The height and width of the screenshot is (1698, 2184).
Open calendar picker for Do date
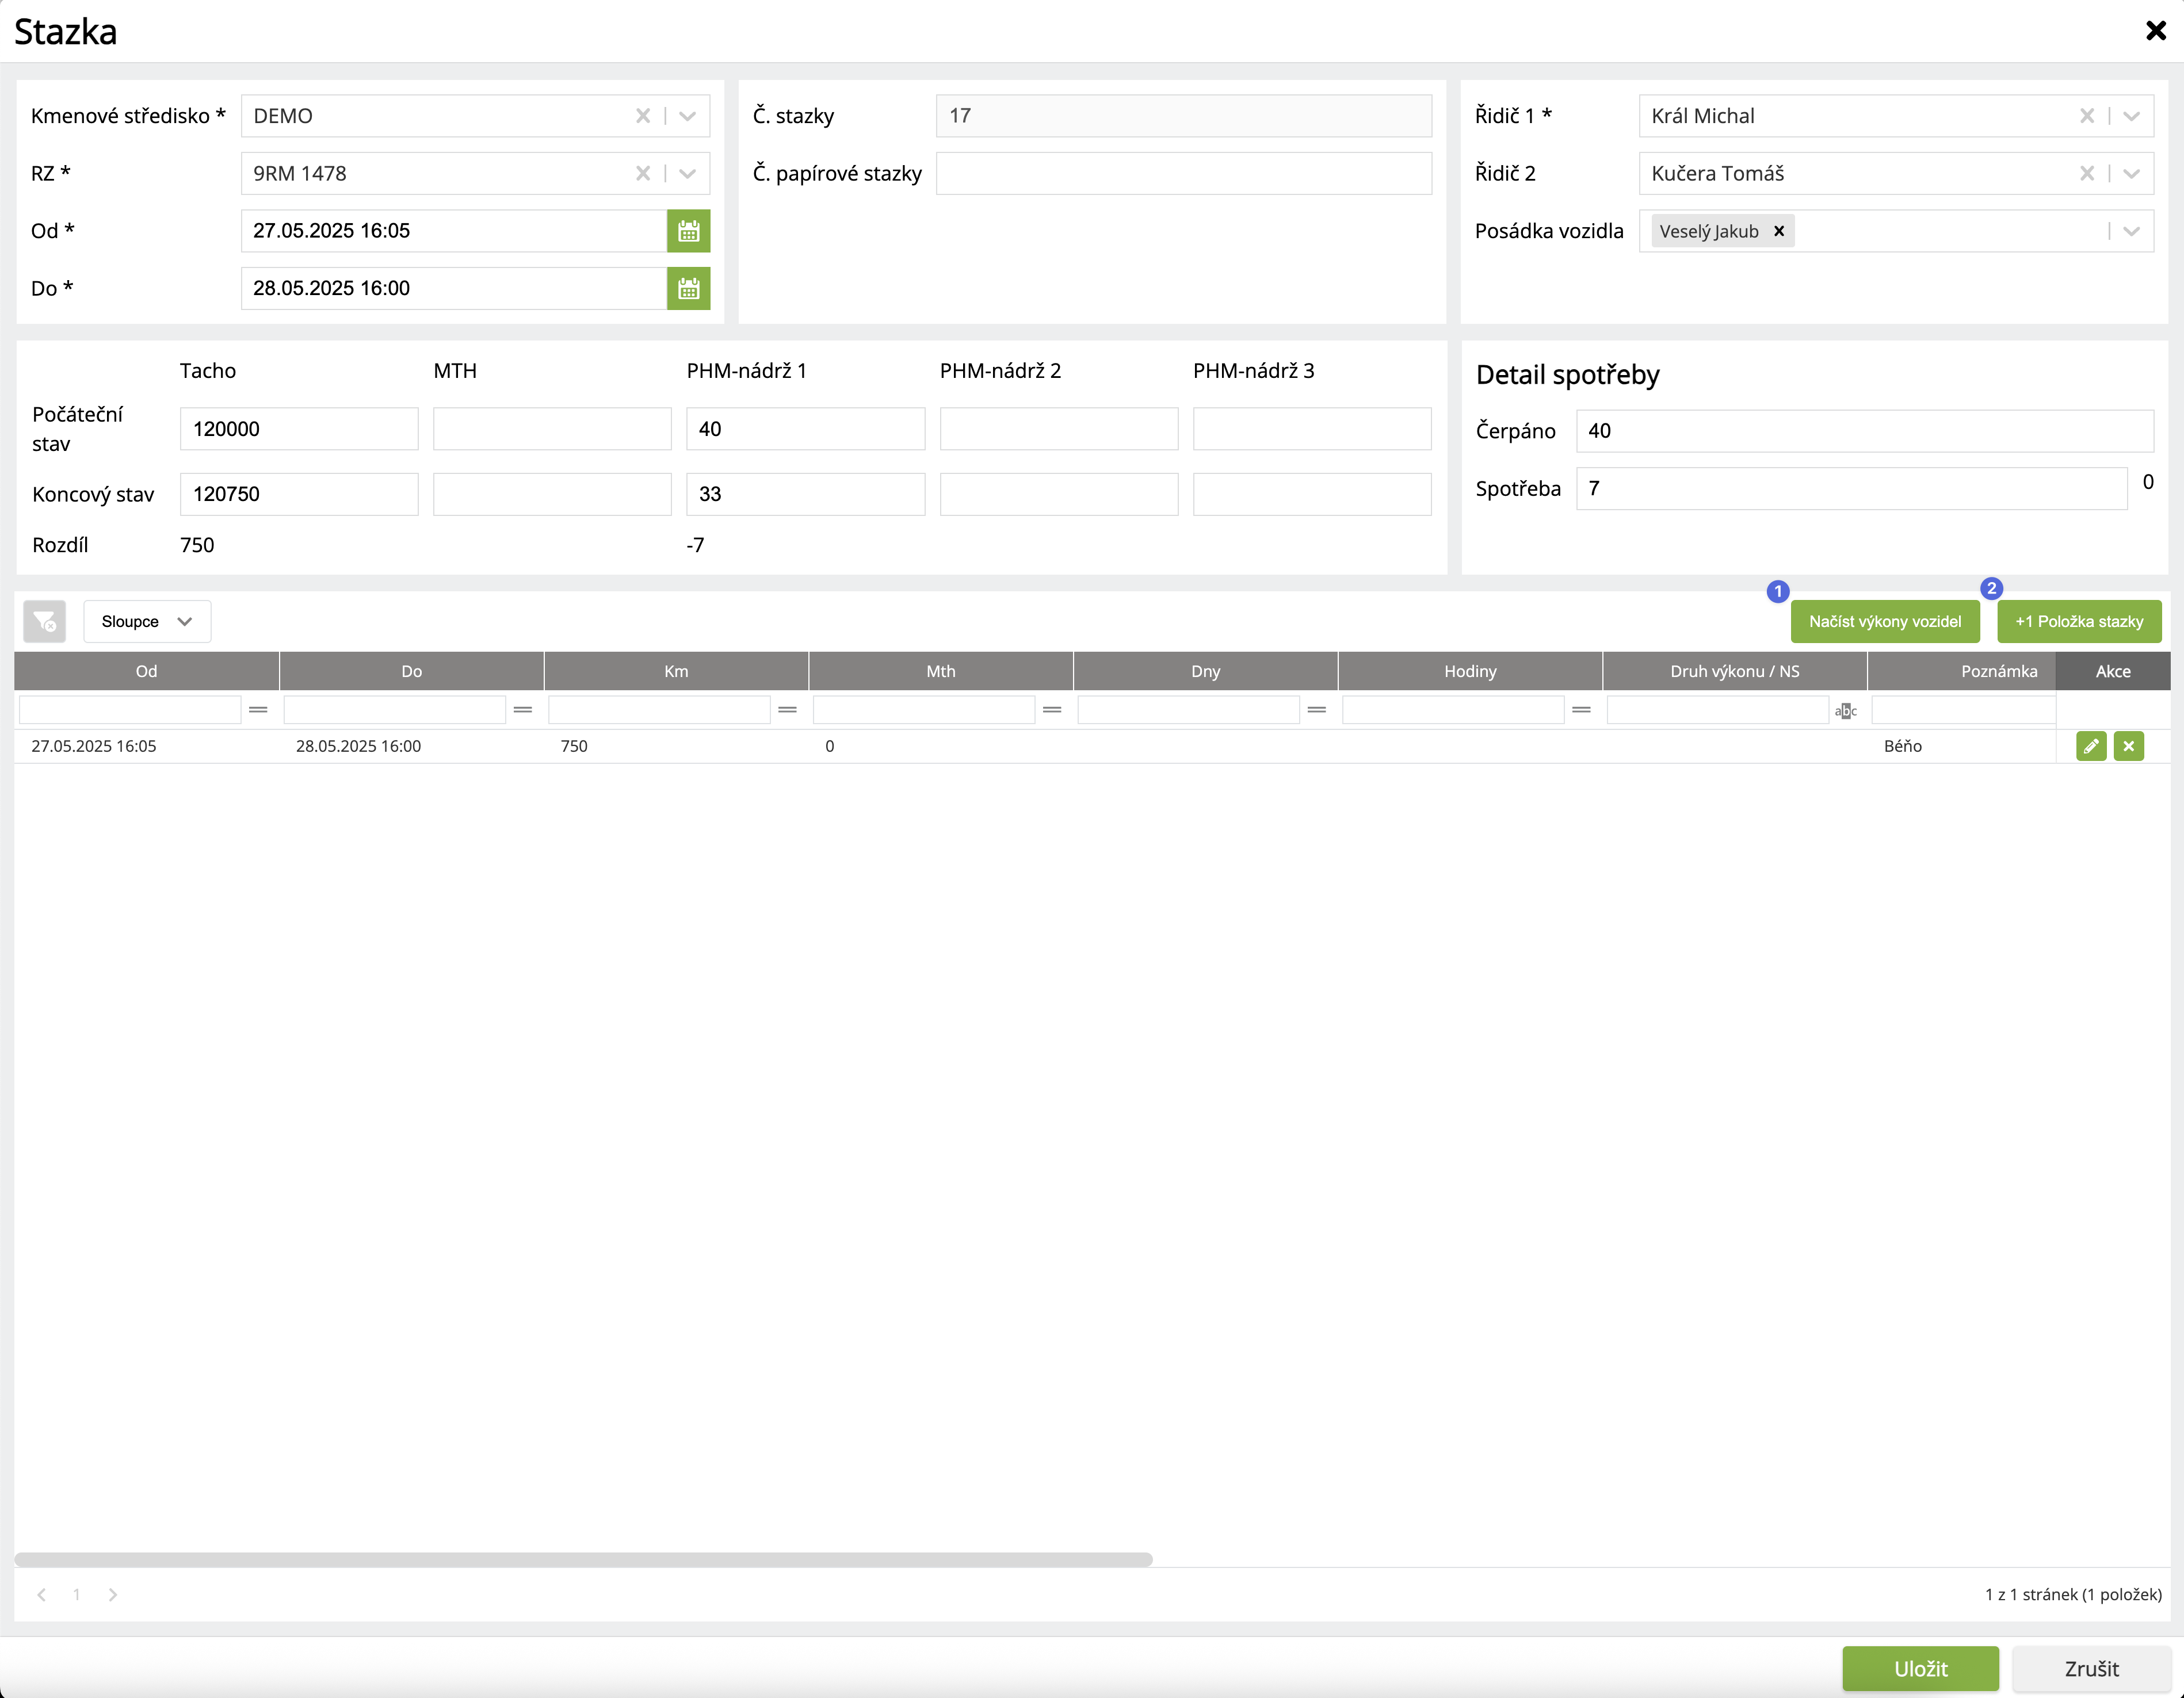coord(688,288)
